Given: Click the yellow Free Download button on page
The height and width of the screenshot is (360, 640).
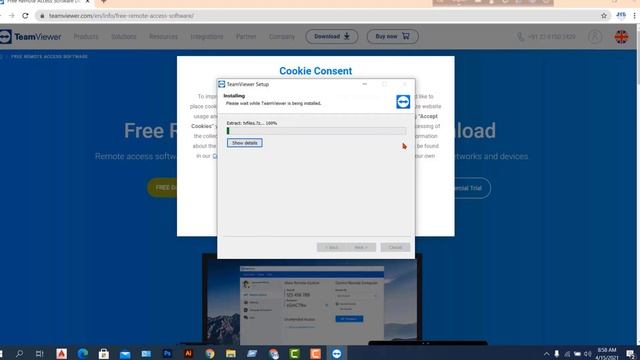Looking at the screenshot, I should tap(162, 188).
